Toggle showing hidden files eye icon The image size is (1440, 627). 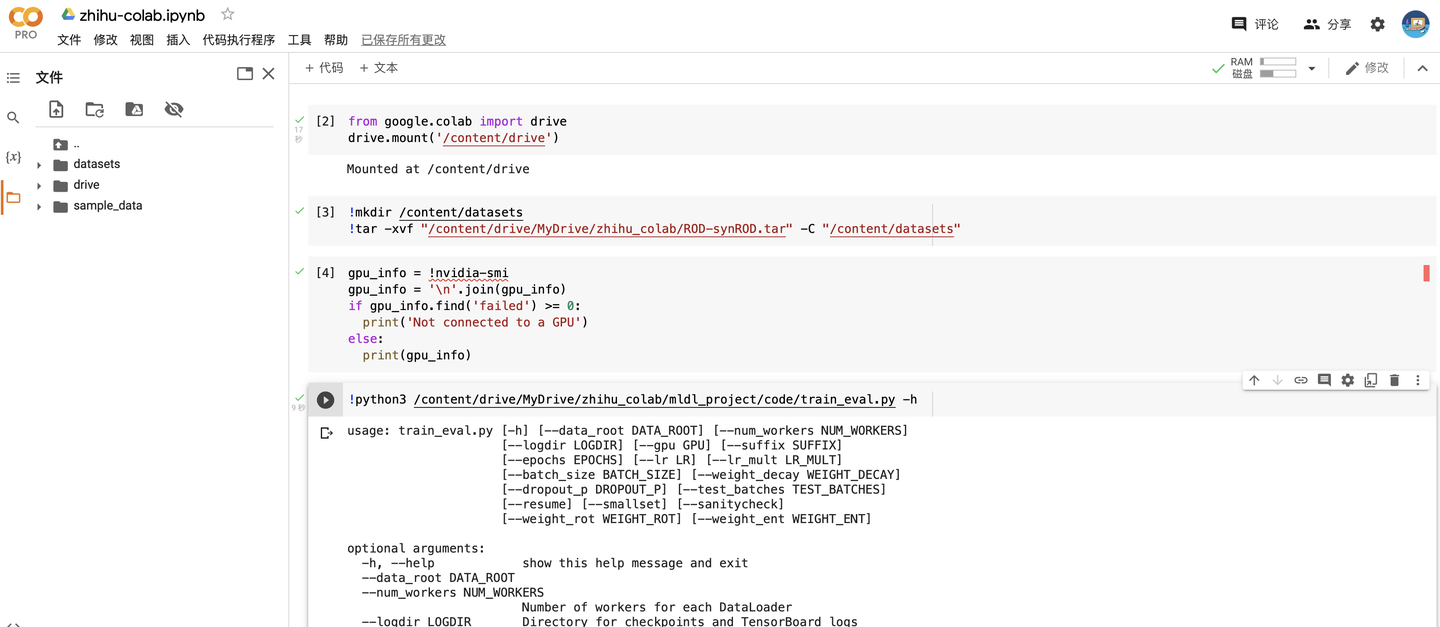coord(174,109)
